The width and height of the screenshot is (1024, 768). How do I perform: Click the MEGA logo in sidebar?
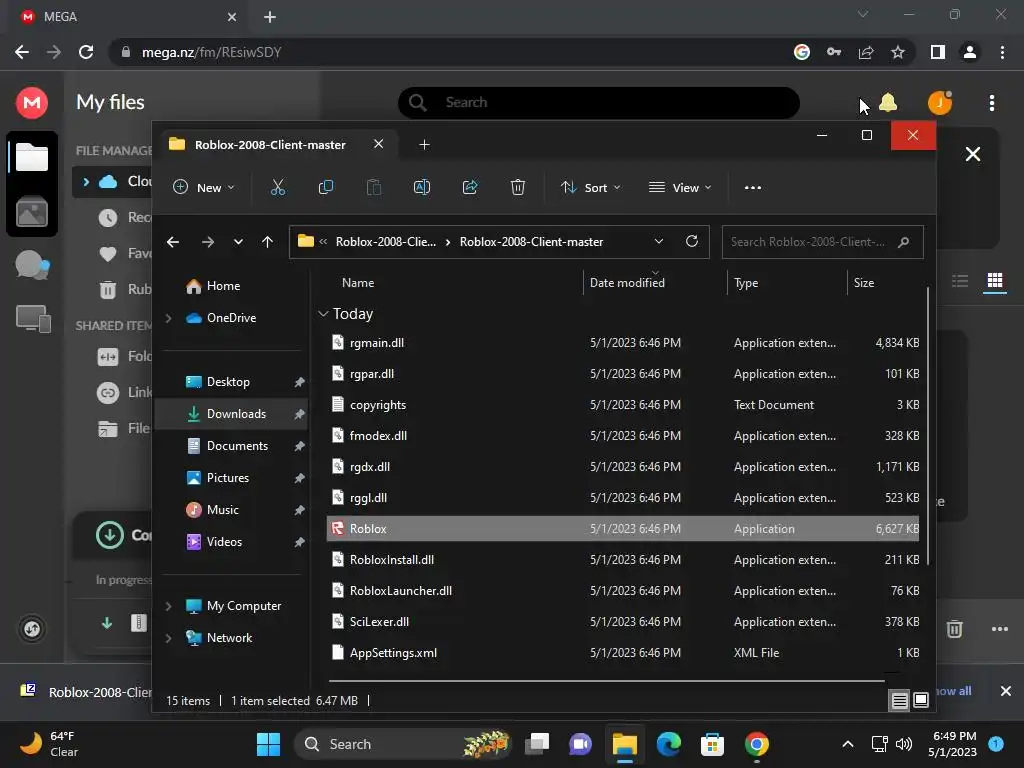point(32,103)
